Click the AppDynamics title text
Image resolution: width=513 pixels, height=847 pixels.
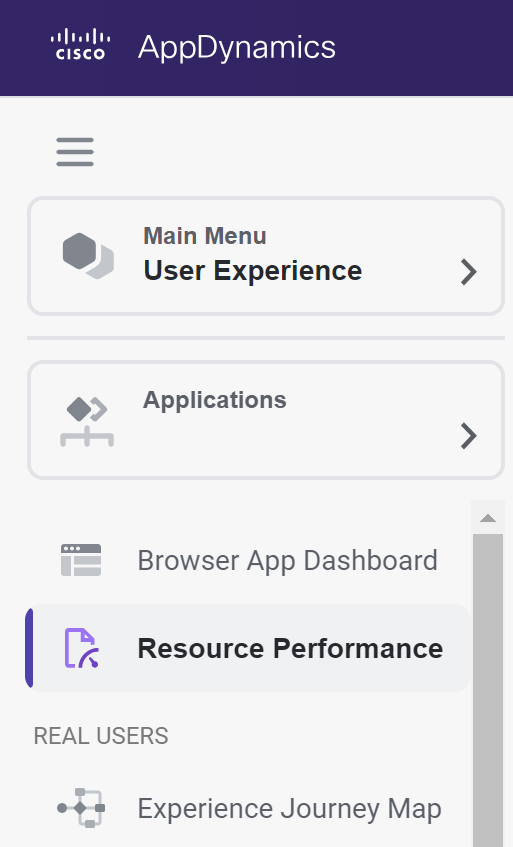[237, 47]
